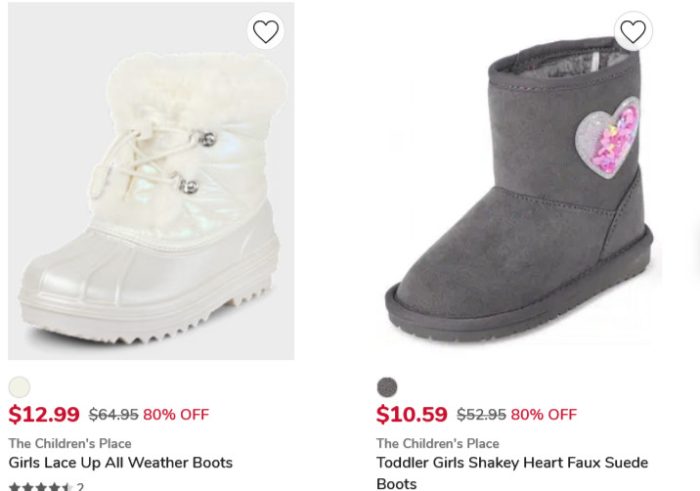Click the review count next to the stars
Viewport: 700px width, 491px height.
80,488
